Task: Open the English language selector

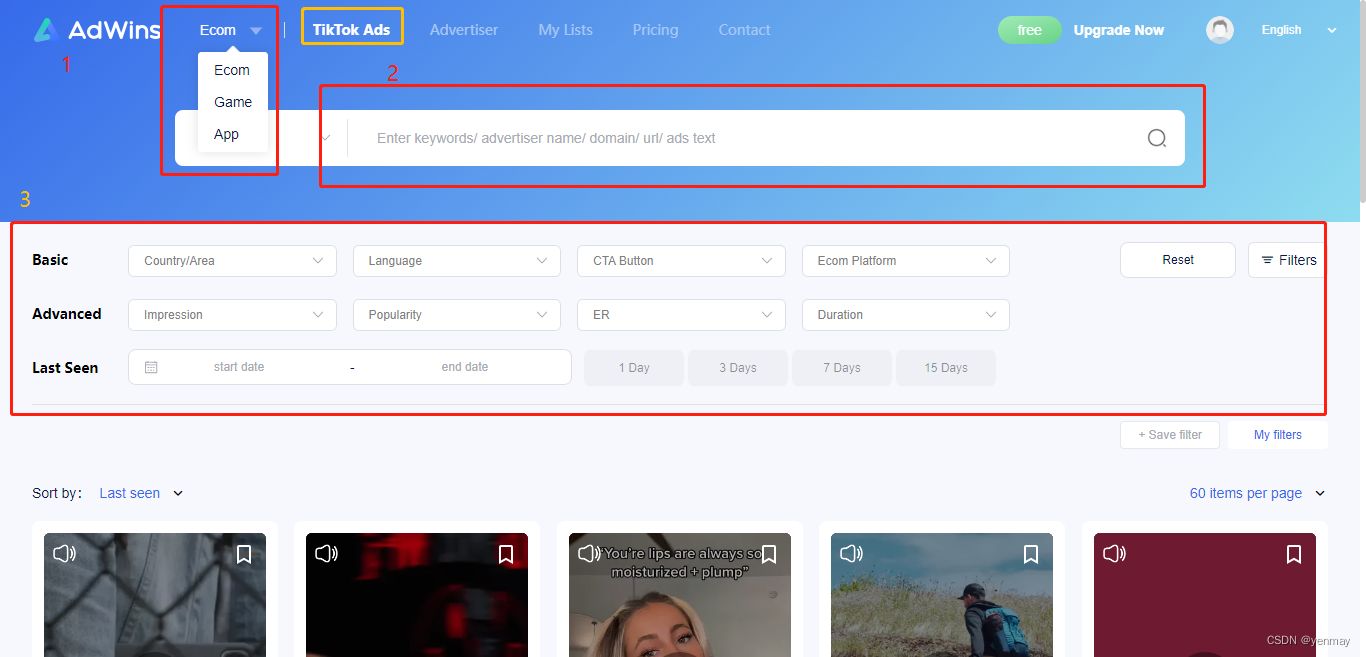Action: point(1298,30)
